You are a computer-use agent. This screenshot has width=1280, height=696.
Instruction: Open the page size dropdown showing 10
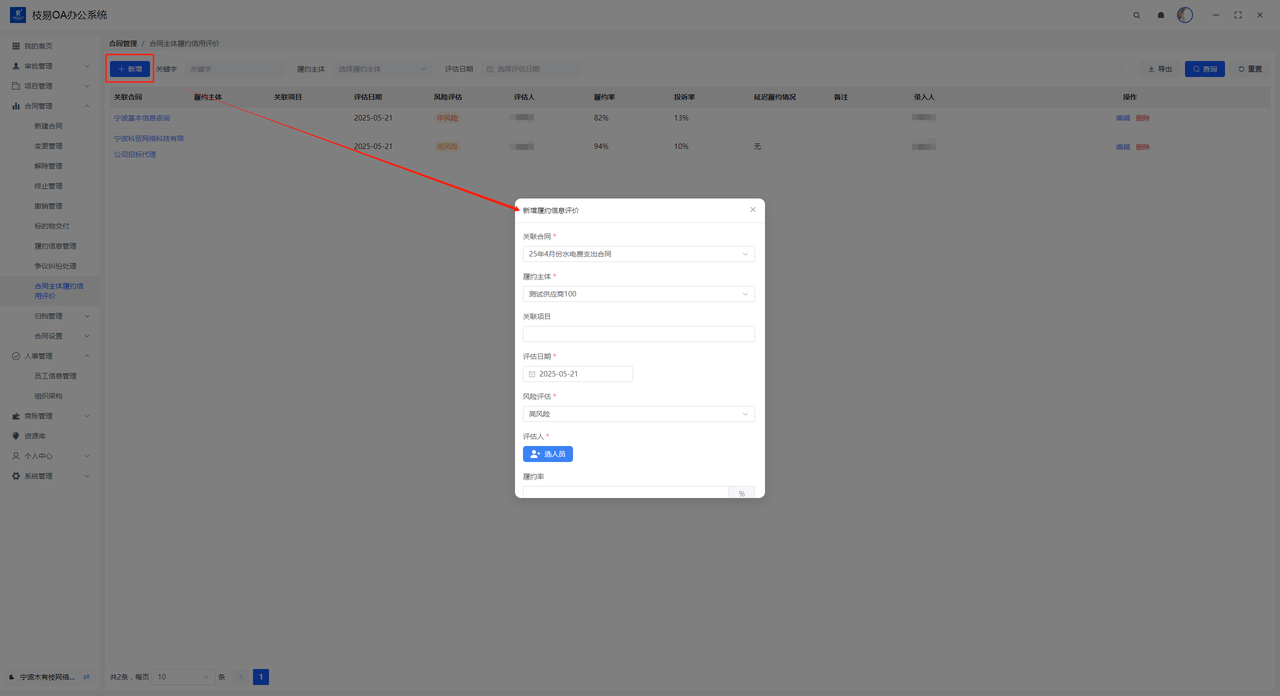pos(183,677)
